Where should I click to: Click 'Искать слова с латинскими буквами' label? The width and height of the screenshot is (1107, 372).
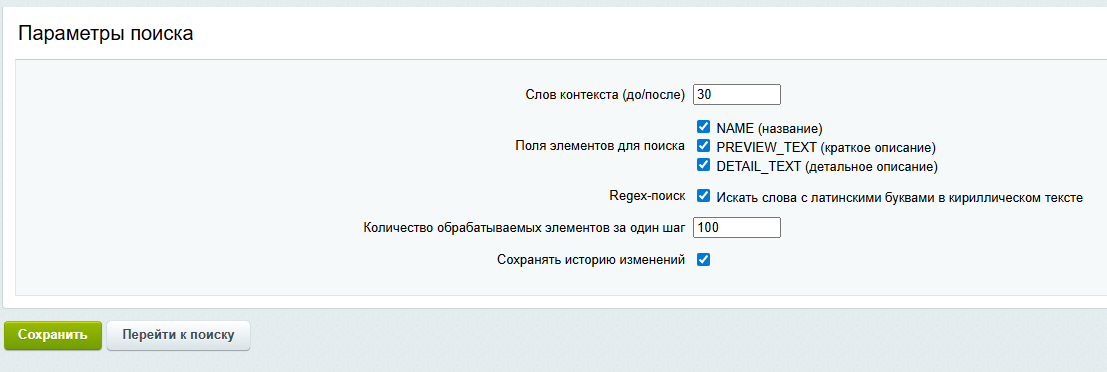(x=899, y=198)
